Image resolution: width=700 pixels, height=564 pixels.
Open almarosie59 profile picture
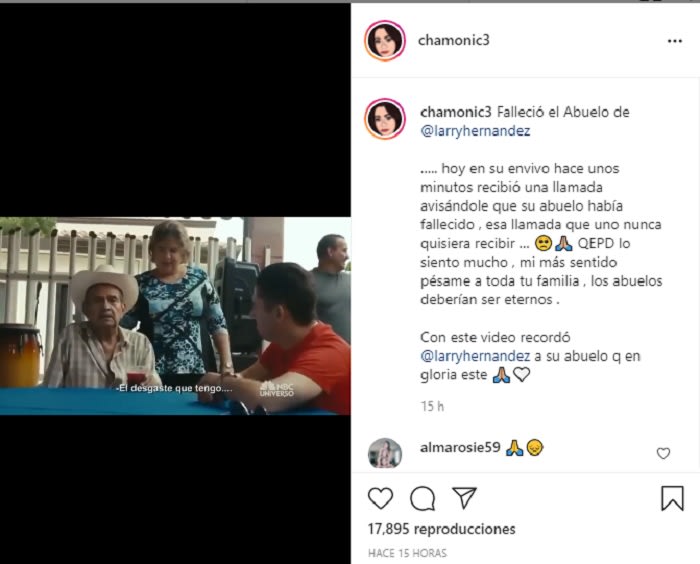pos(385,453)
